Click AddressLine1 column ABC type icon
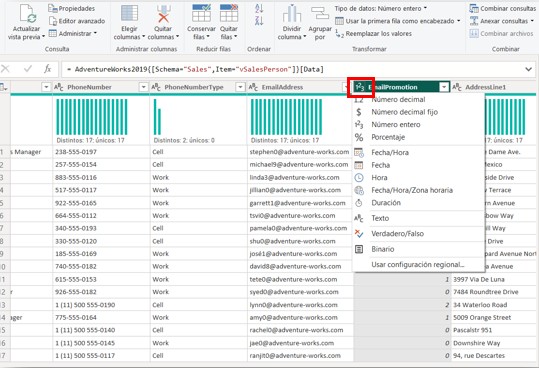The image size is (539, 368). click(457, 87)
